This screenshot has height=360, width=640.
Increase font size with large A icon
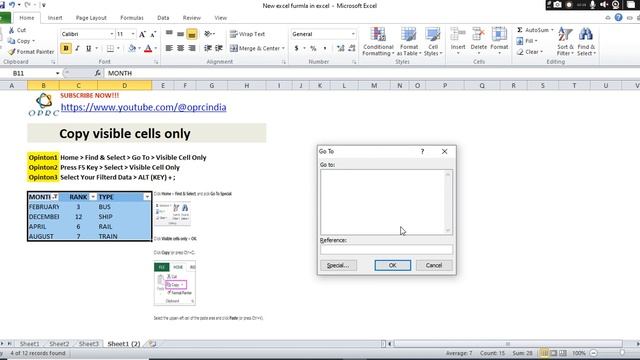click(x=142, y=34)
